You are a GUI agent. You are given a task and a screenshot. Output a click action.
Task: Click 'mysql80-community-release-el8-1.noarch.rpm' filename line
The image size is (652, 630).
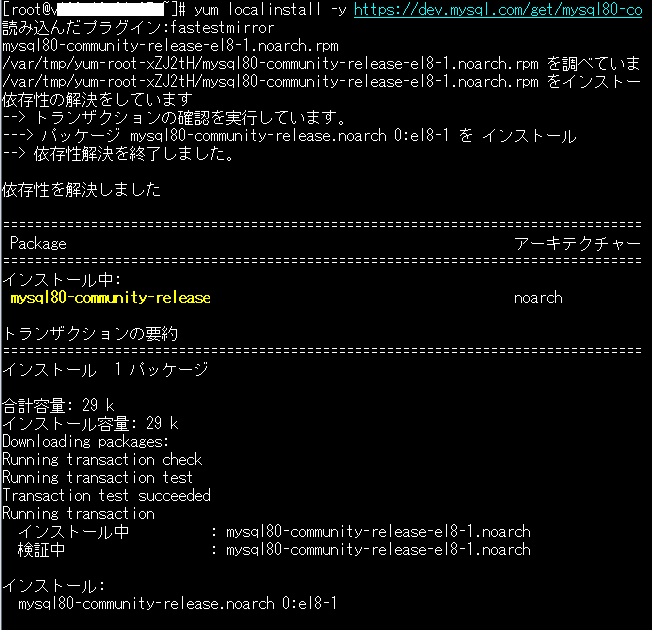170,46
